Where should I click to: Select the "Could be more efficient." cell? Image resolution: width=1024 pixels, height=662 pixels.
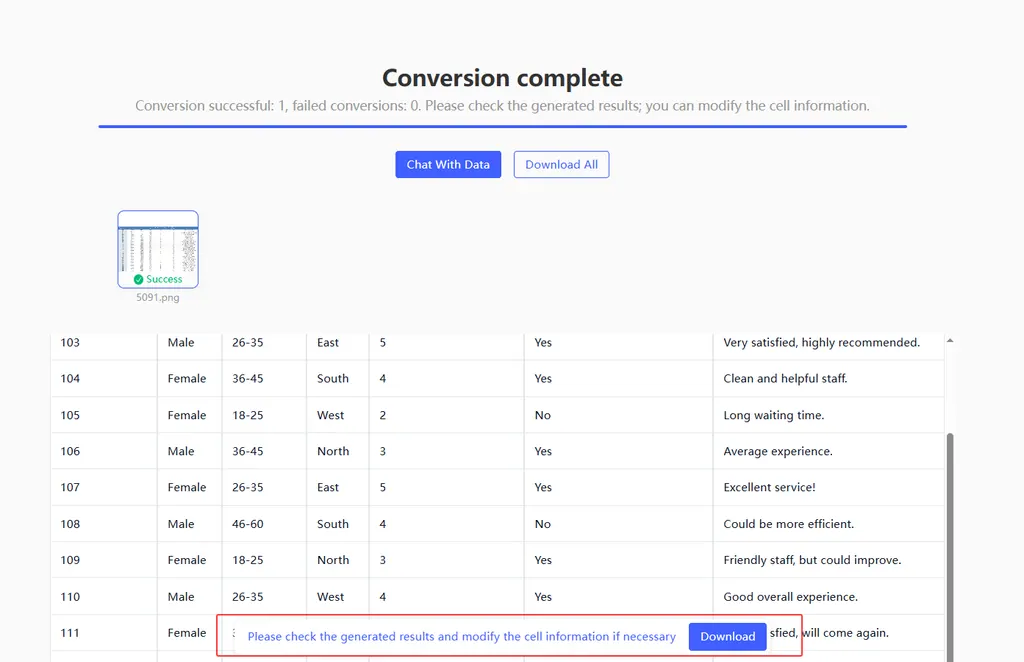(788, 524)
